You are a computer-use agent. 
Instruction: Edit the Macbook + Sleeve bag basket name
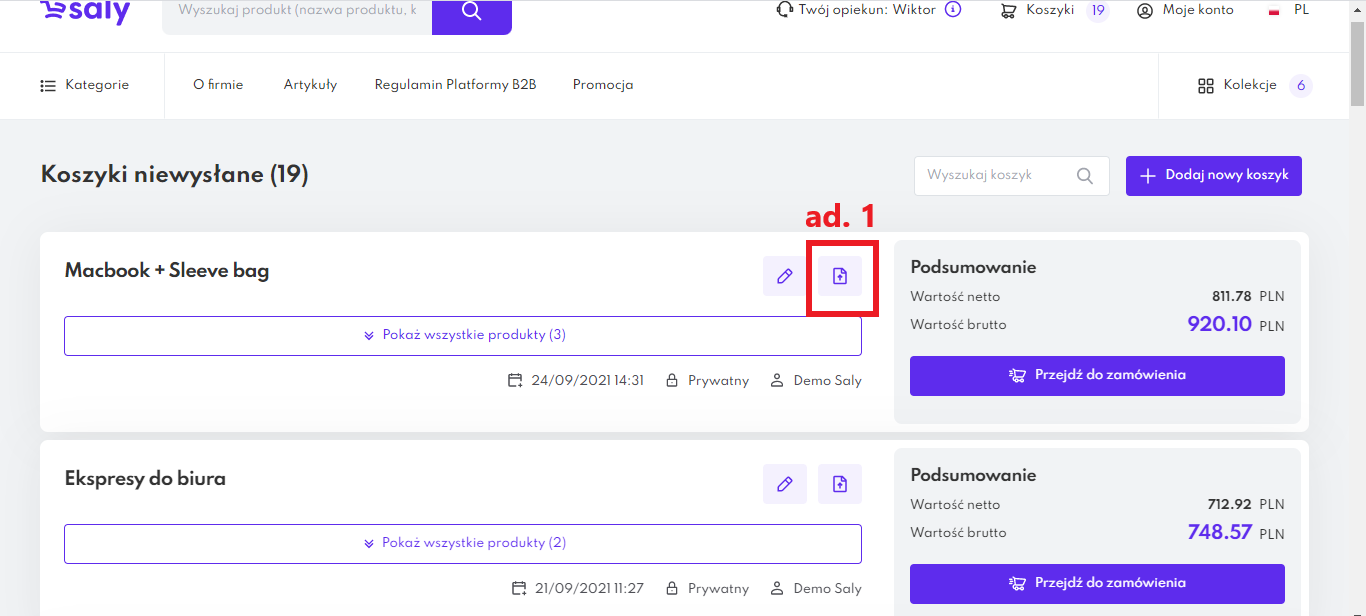point(784,276)
